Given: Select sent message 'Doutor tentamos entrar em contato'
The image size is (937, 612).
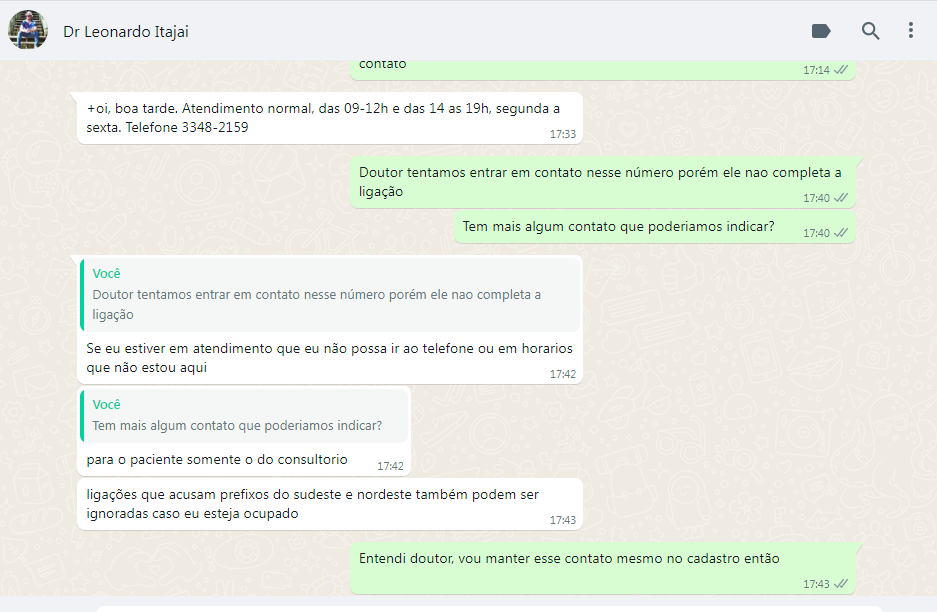Looking at the screenshot, I should click(x=602, y=182).
